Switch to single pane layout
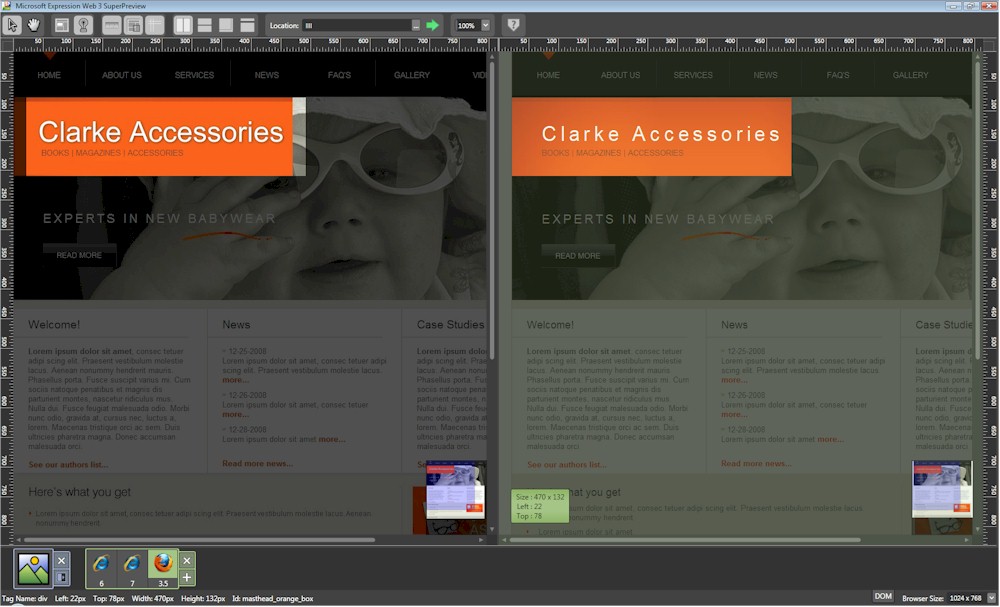This screenshot has height=607, width=1000. coord(247,26)
